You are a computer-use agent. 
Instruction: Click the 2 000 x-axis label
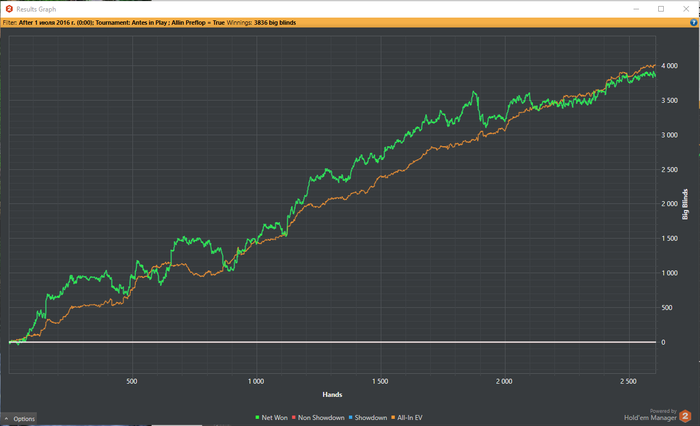[504, 381]
